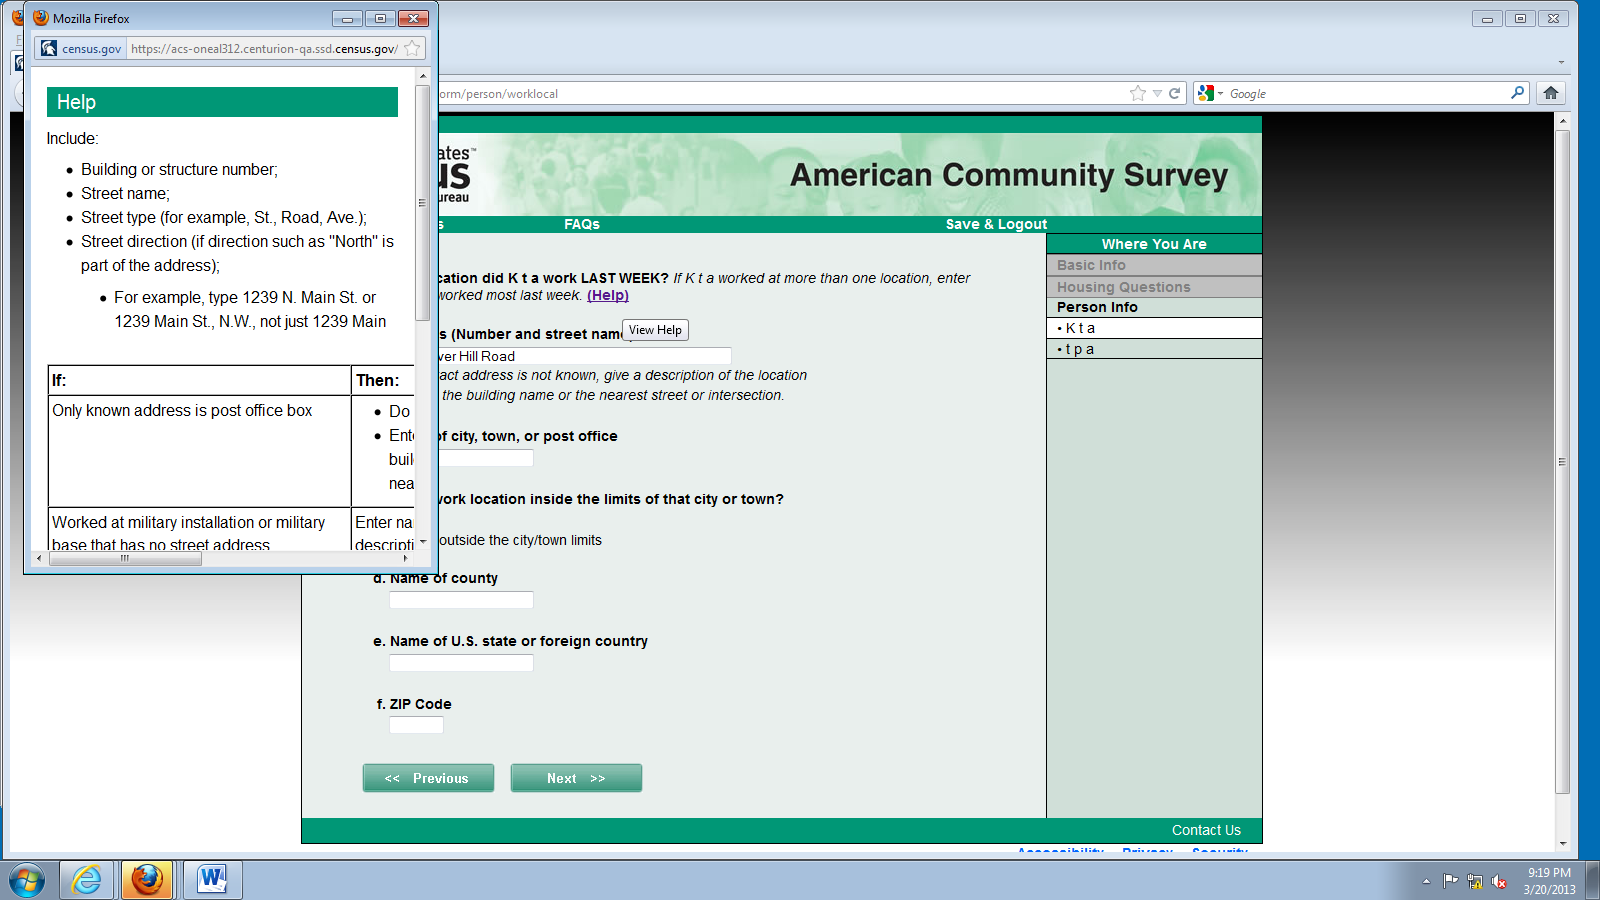Screen dimensions: 1600x900
Task: Click the bookmark star in the Help popup address bar
Action: click(x=412, y=48)
